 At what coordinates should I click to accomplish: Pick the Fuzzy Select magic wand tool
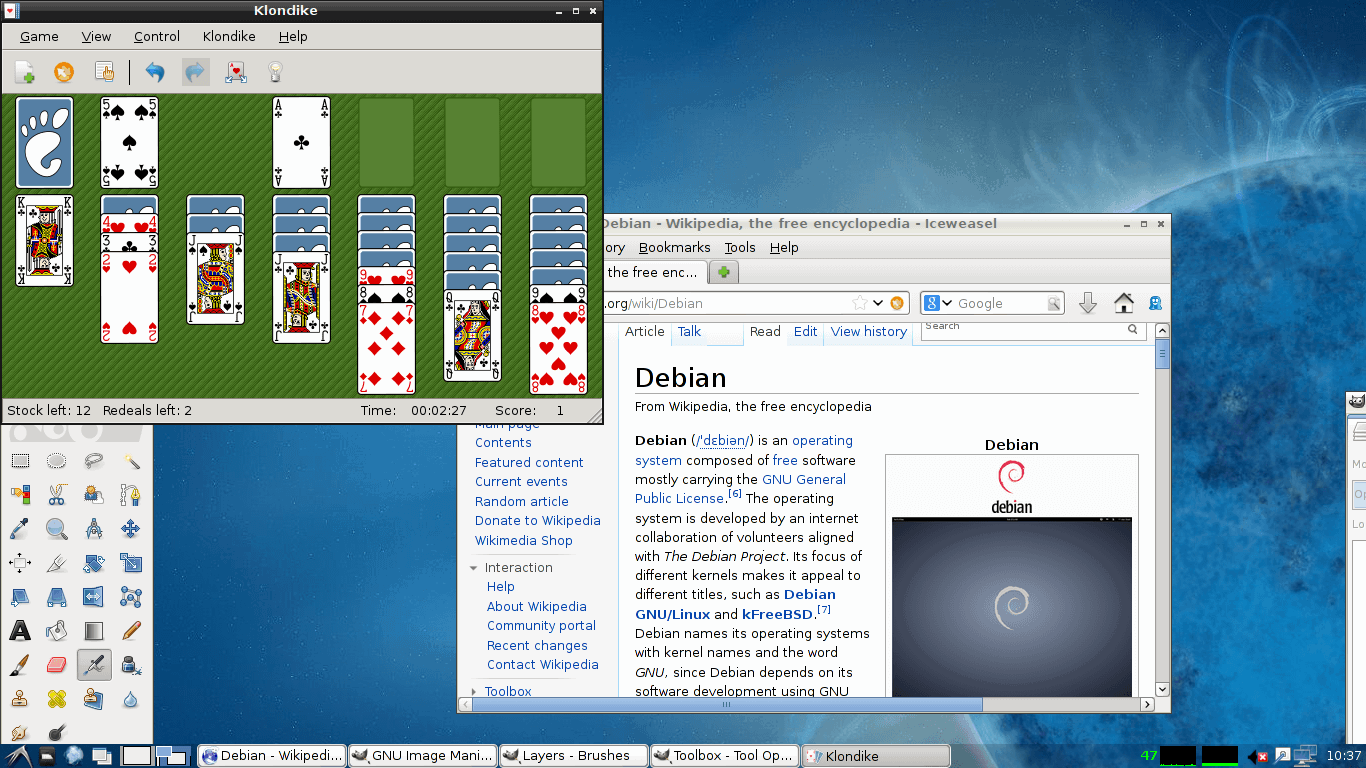(x=131, y=461)
